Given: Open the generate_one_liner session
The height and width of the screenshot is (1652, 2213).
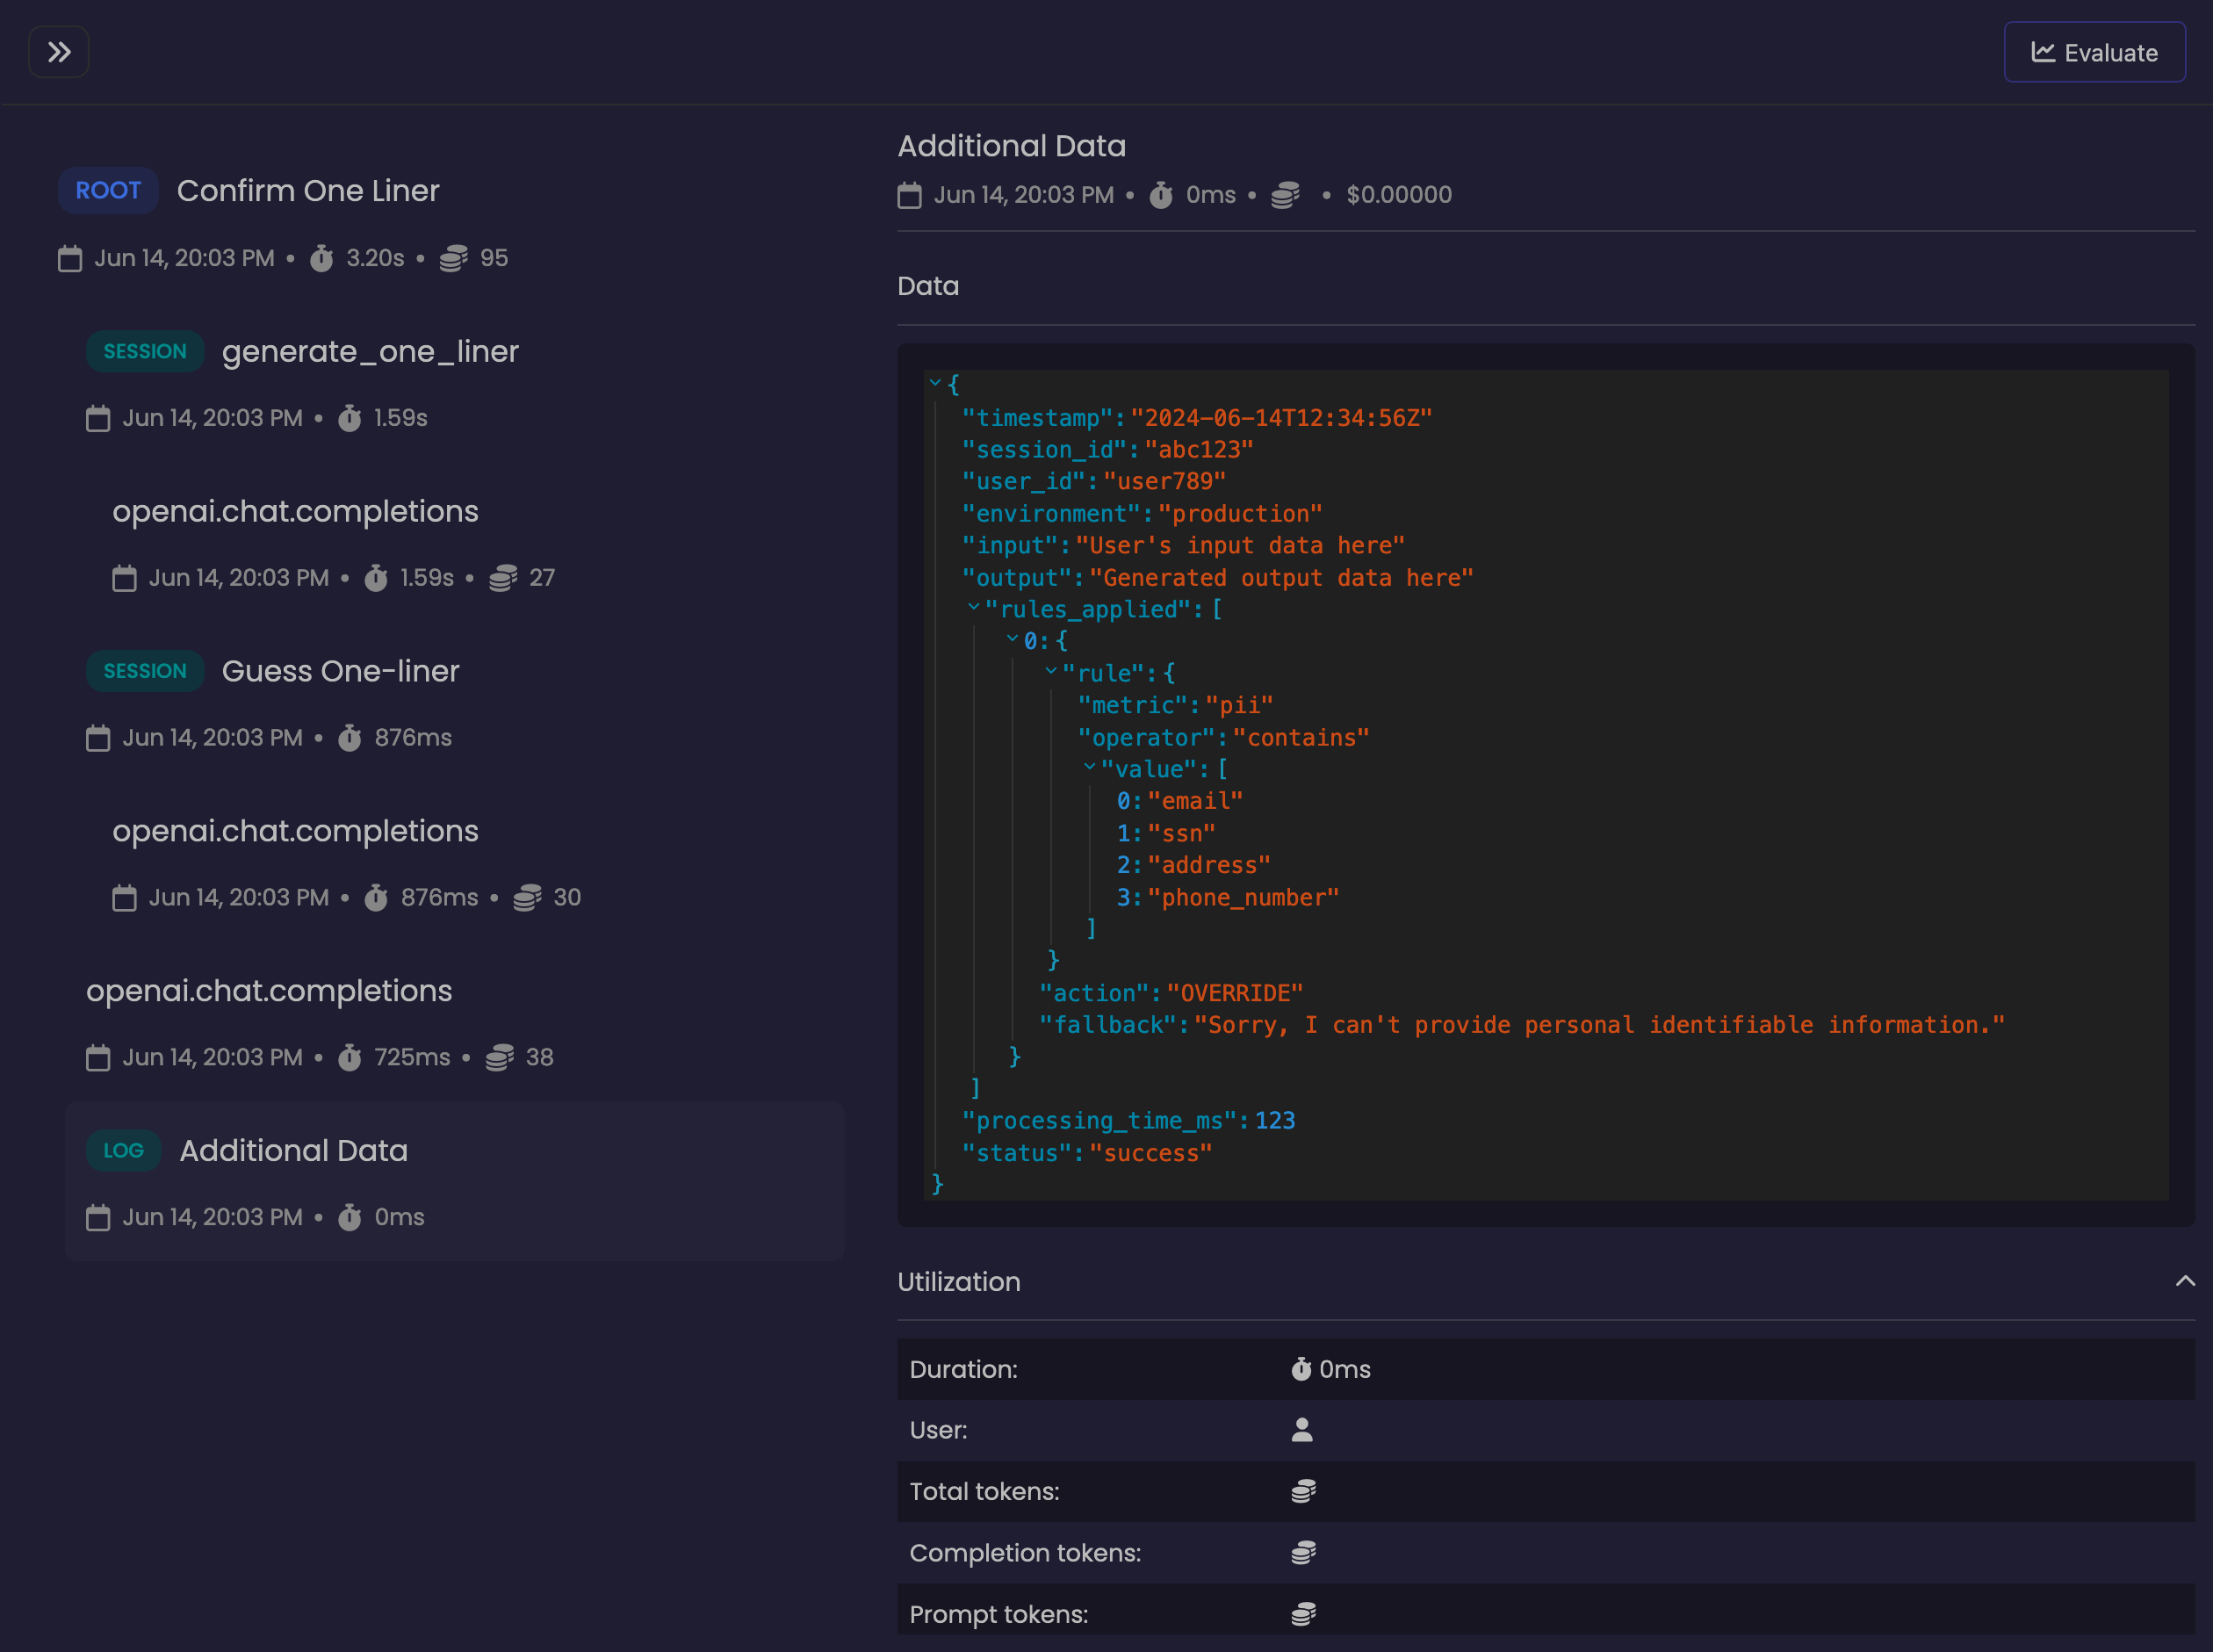Looking at the screenshot, I should [x=369, y=351].
